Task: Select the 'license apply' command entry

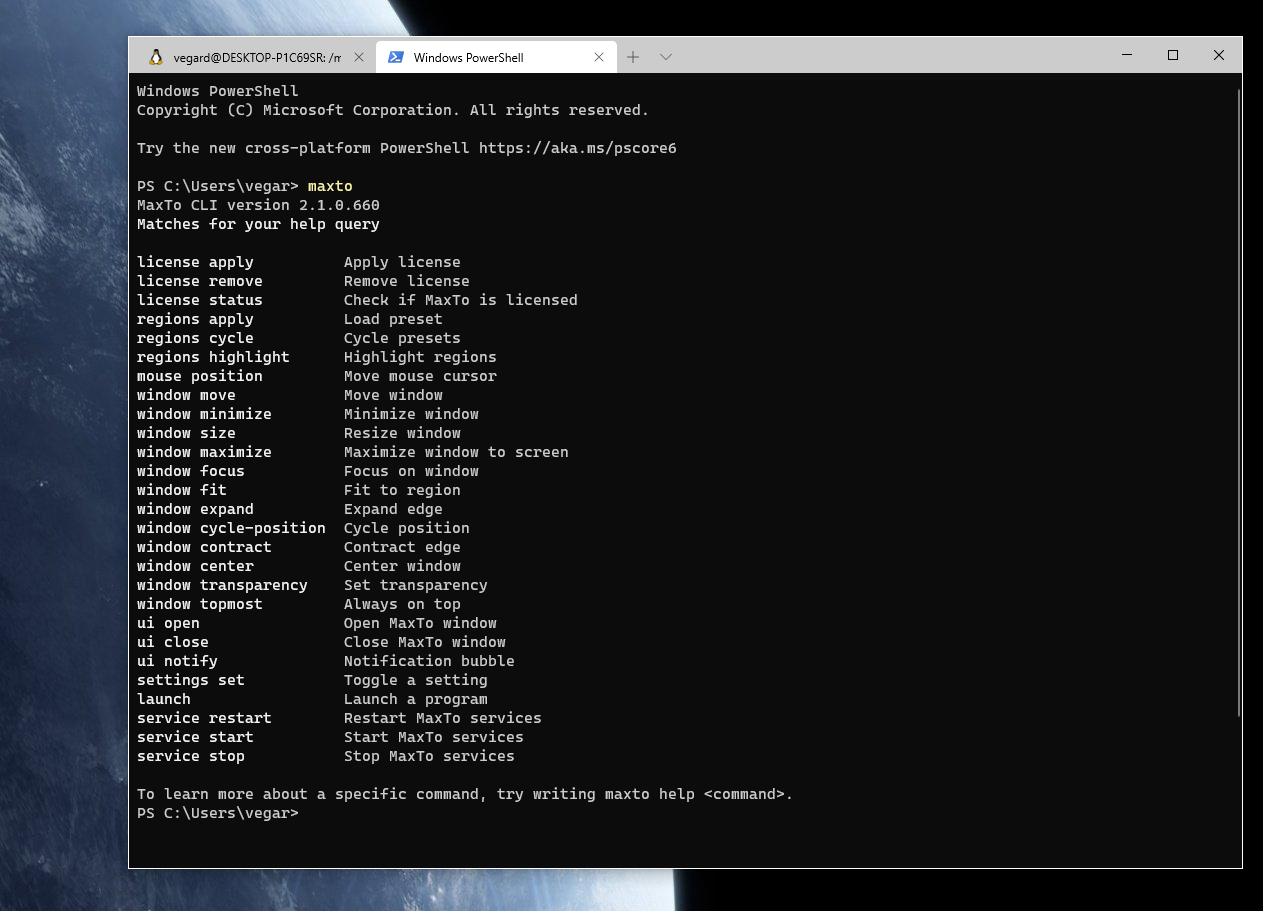Action: pyautogui.click(x=195, y=261)
